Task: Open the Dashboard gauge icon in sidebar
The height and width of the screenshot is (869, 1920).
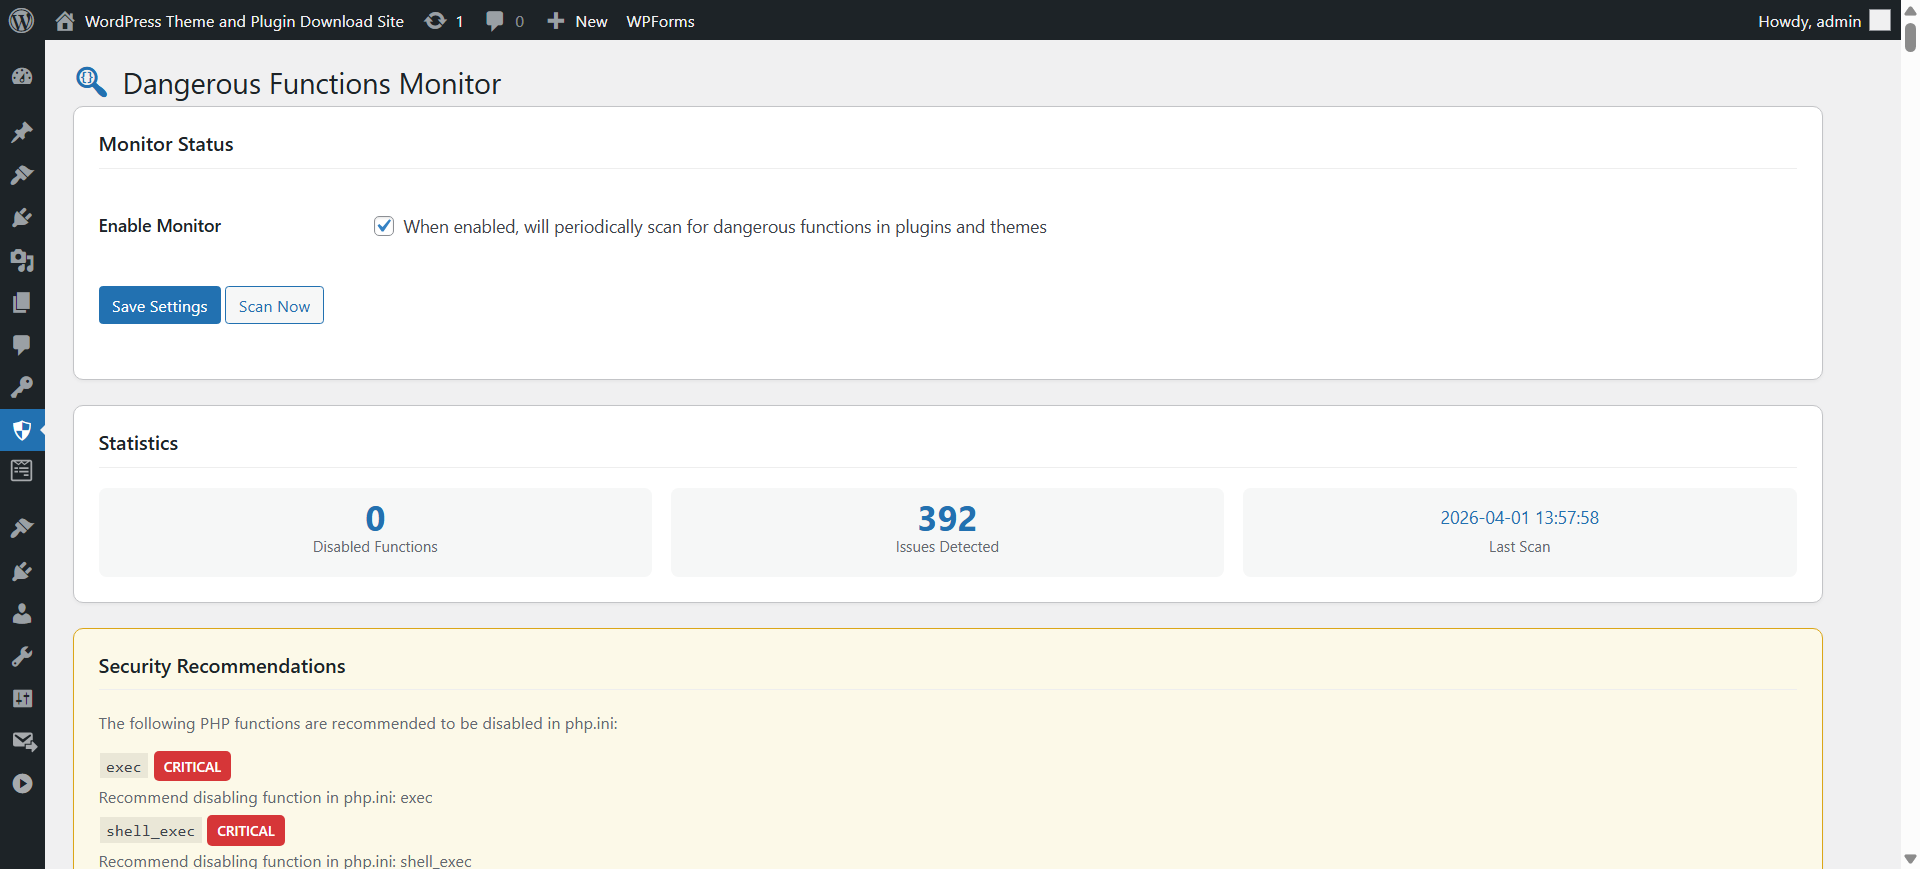Action: 22,77
